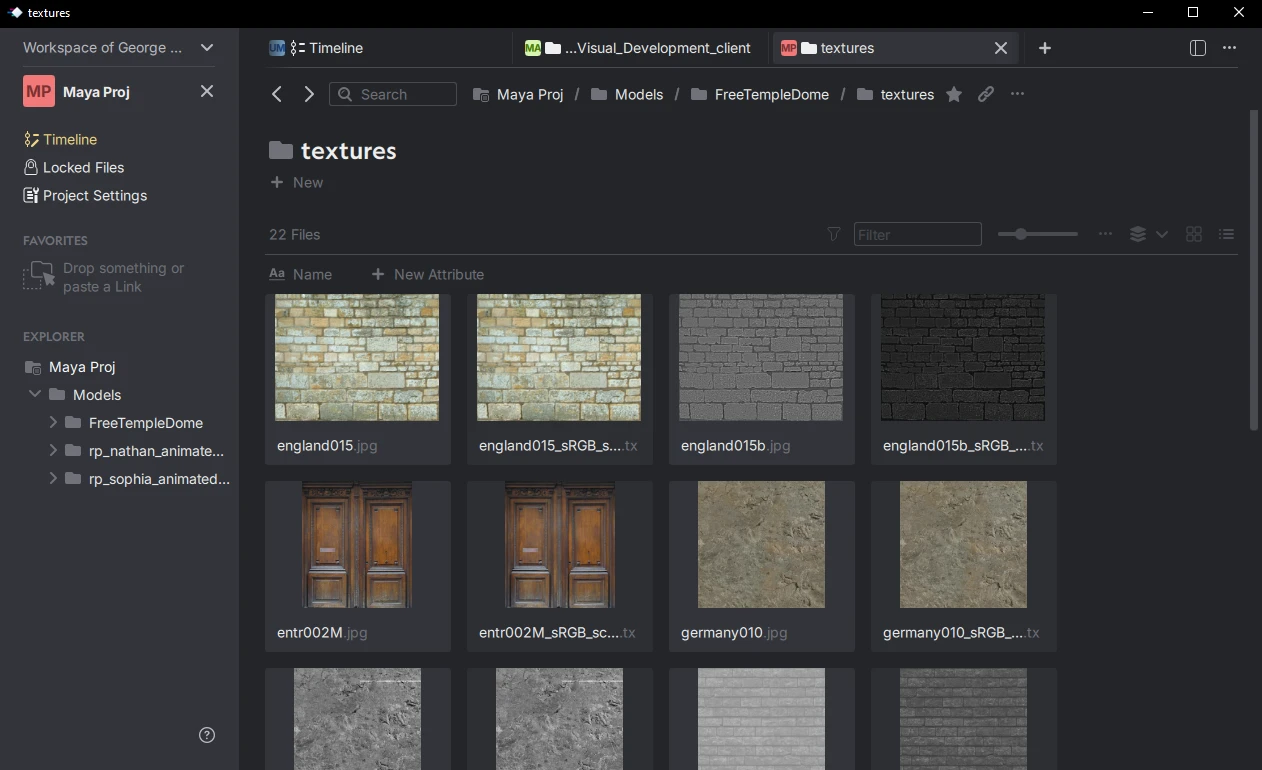
Task: Go back with the left arrow
Action: click(277, 94)
